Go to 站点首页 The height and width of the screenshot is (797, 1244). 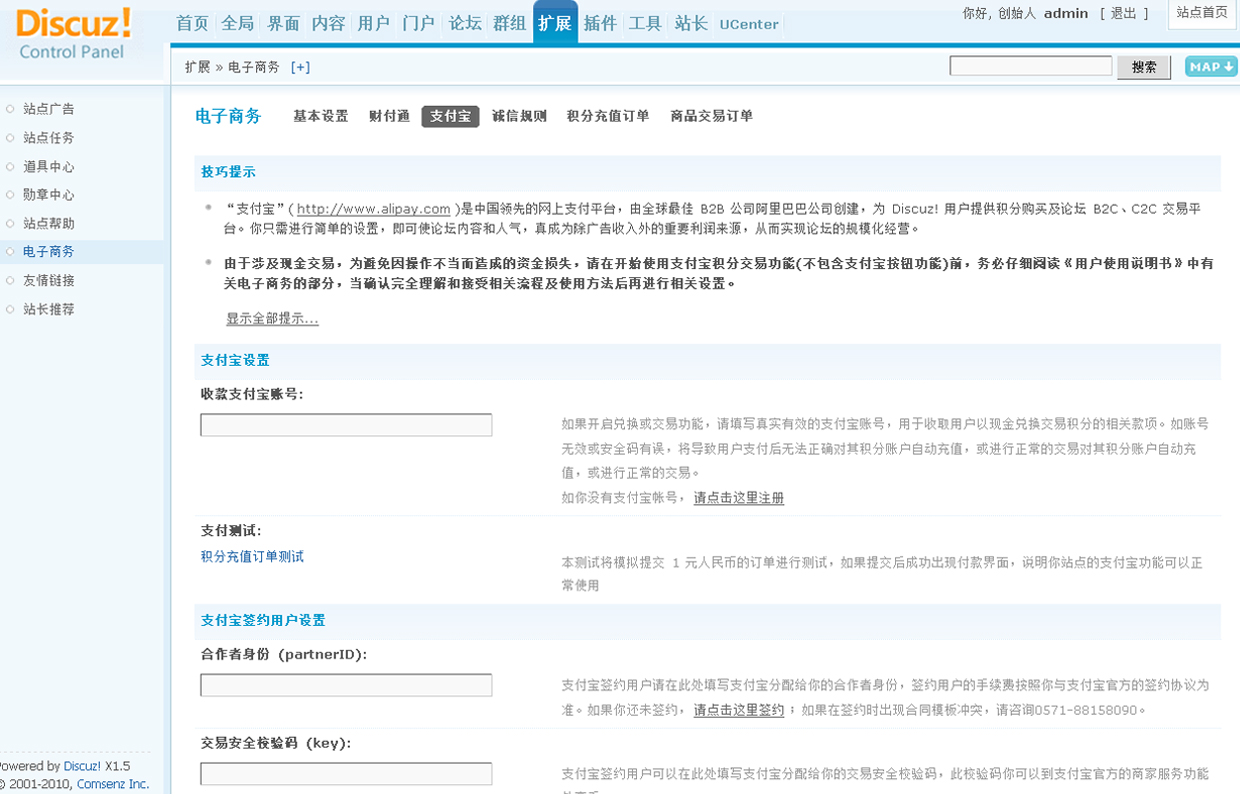pos(1202,13)
